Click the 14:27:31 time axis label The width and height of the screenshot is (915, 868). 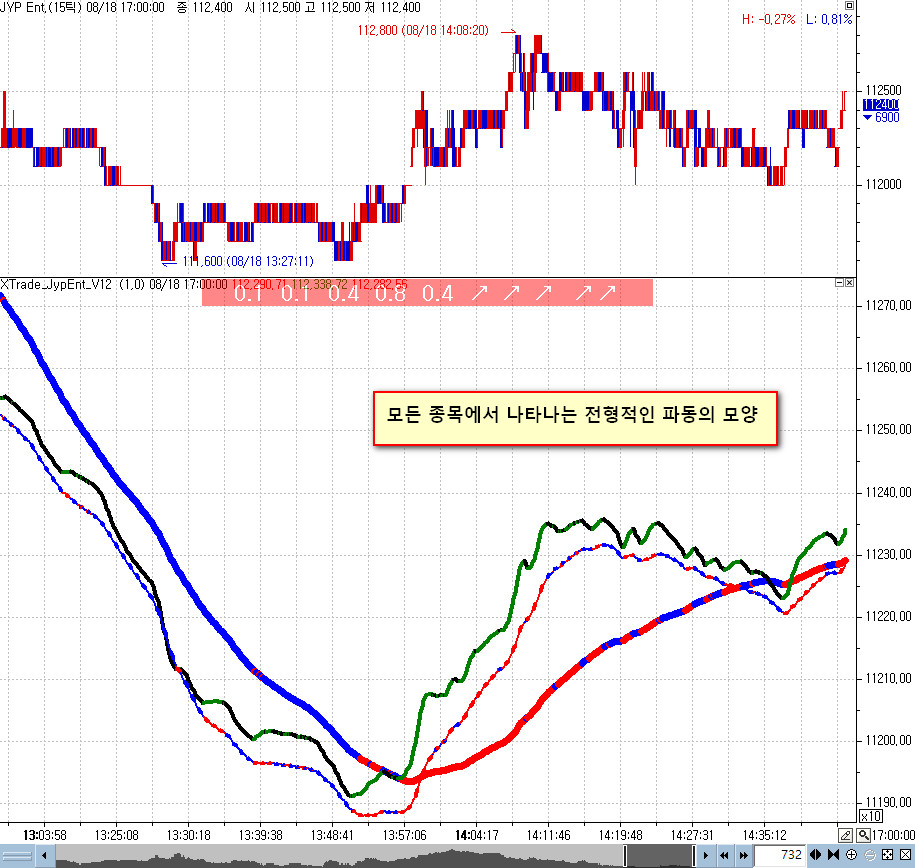coord(692,835)
